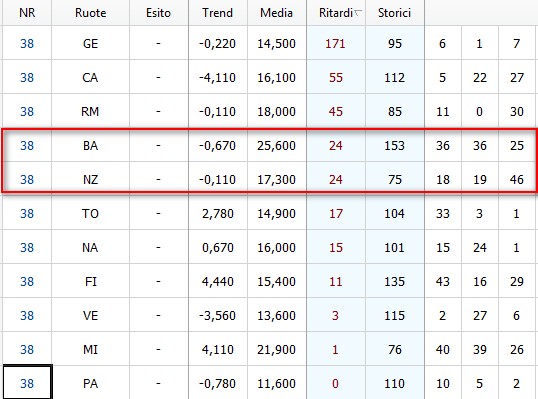Click the value 43 in FI row
The width and height of the screenshot is (538, 399).
point(443,281)
